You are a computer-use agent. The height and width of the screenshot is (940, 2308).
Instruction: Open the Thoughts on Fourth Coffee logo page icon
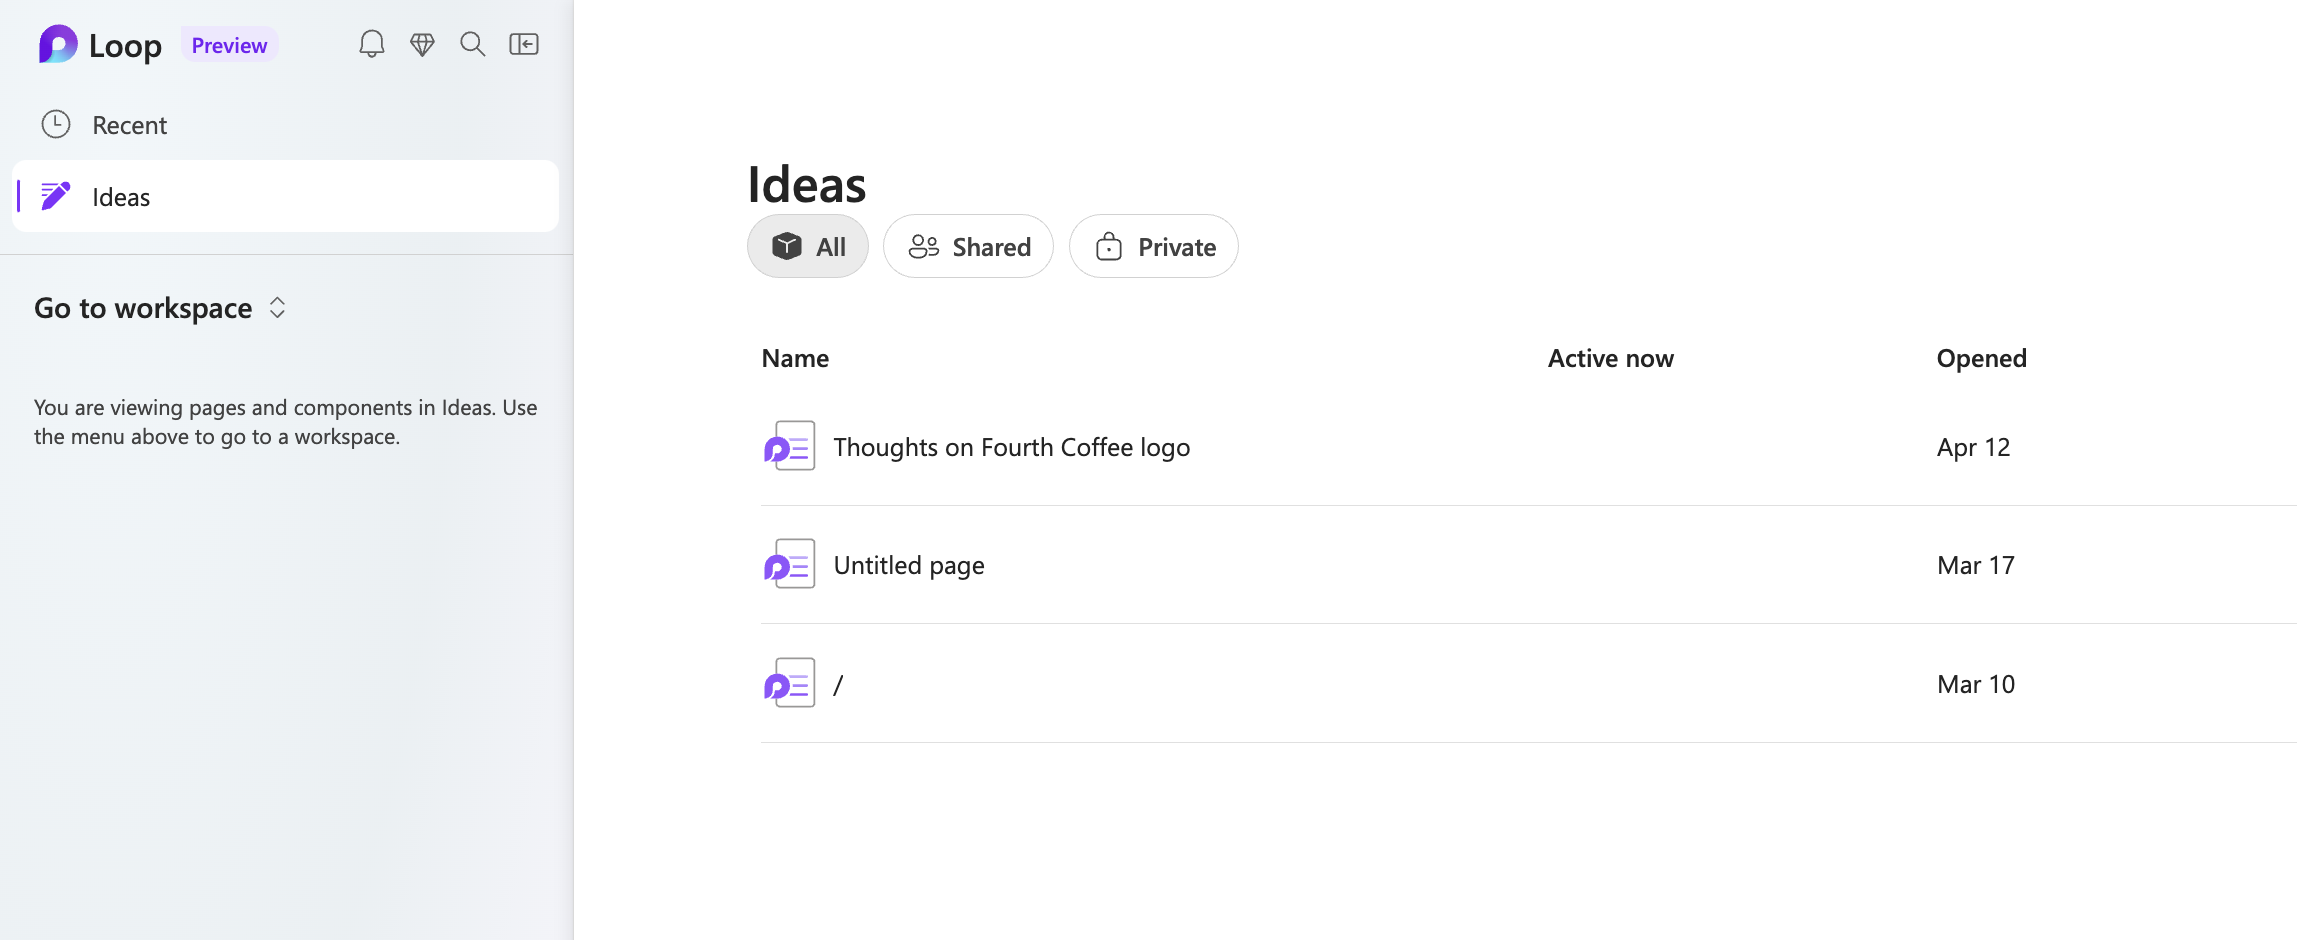790,446
